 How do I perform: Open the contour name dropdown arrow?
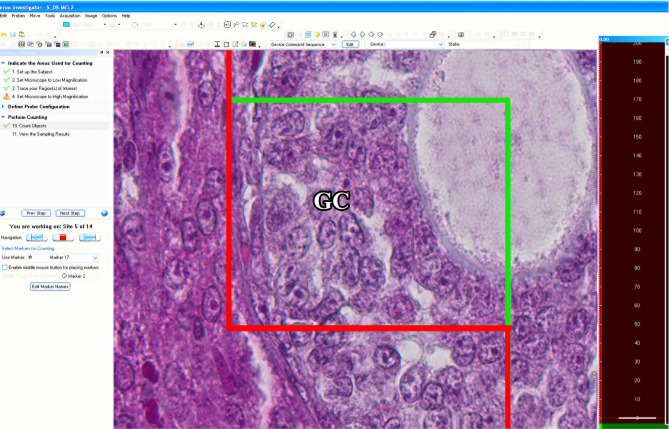tap(105, 25)
